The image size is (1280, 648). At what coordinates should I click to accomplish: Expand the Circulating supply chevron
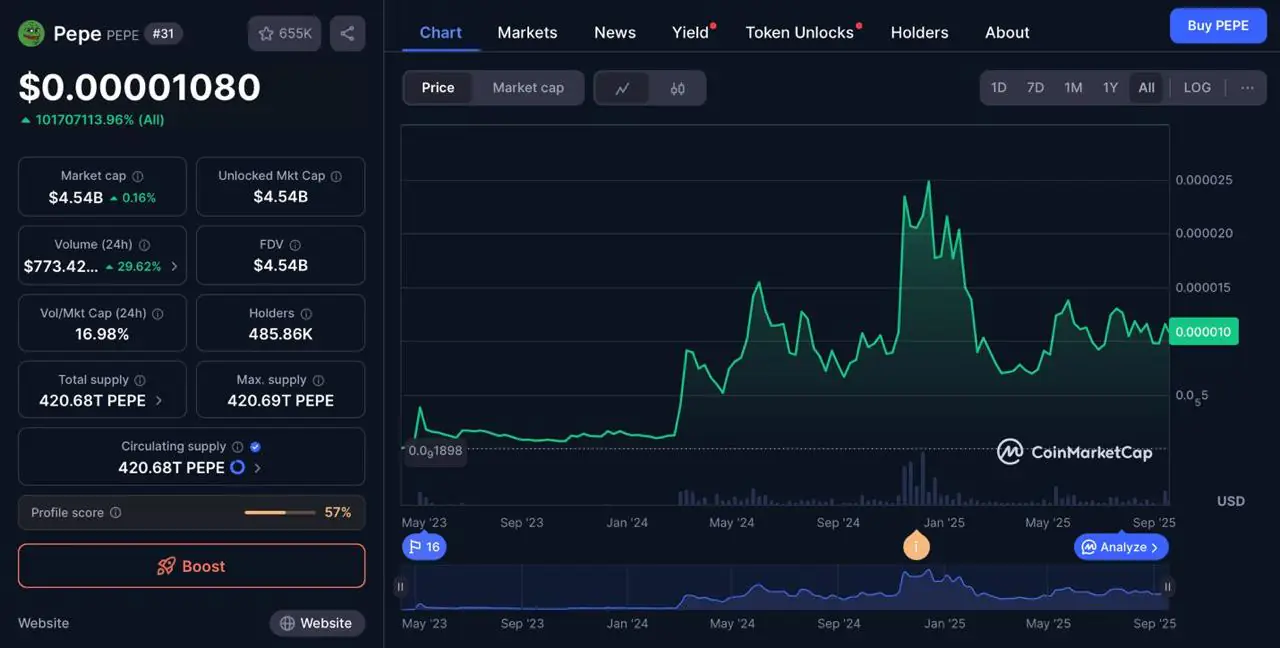point(258,468)
